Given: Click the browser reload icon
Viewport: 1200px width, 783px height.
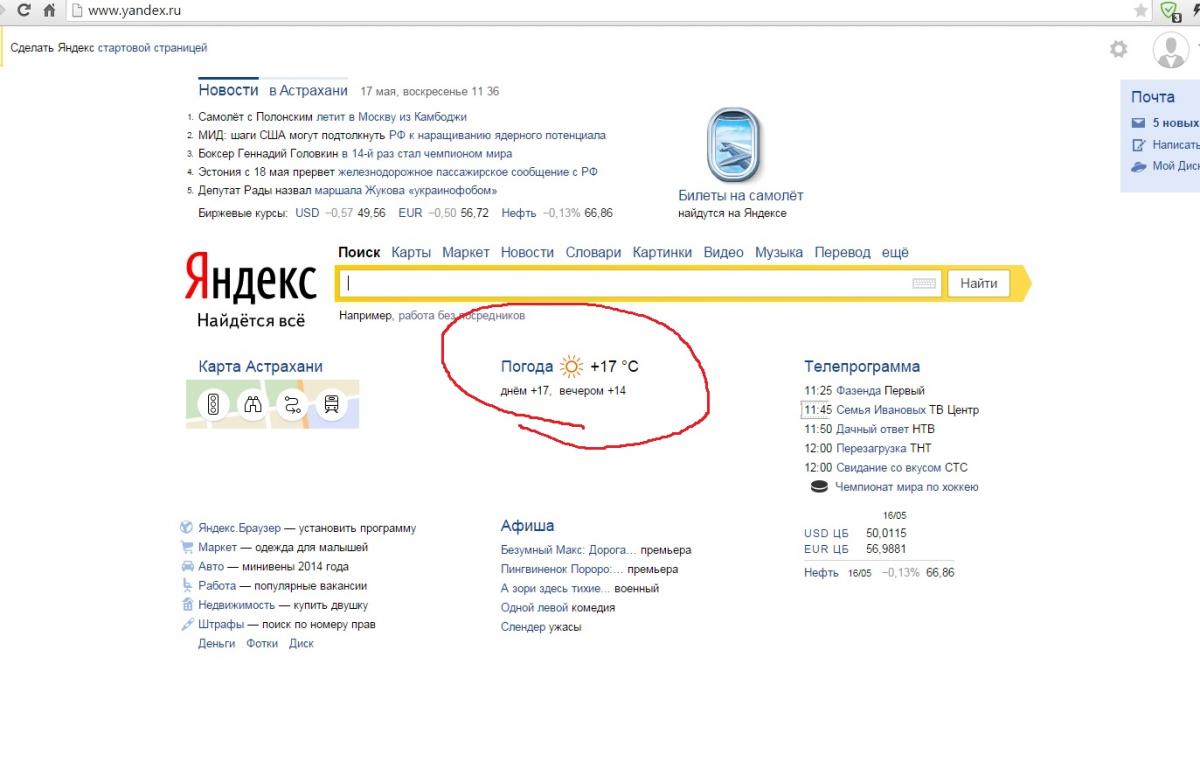Looking at the screenshot, I should pyautogui.click(x=23, y=11).
